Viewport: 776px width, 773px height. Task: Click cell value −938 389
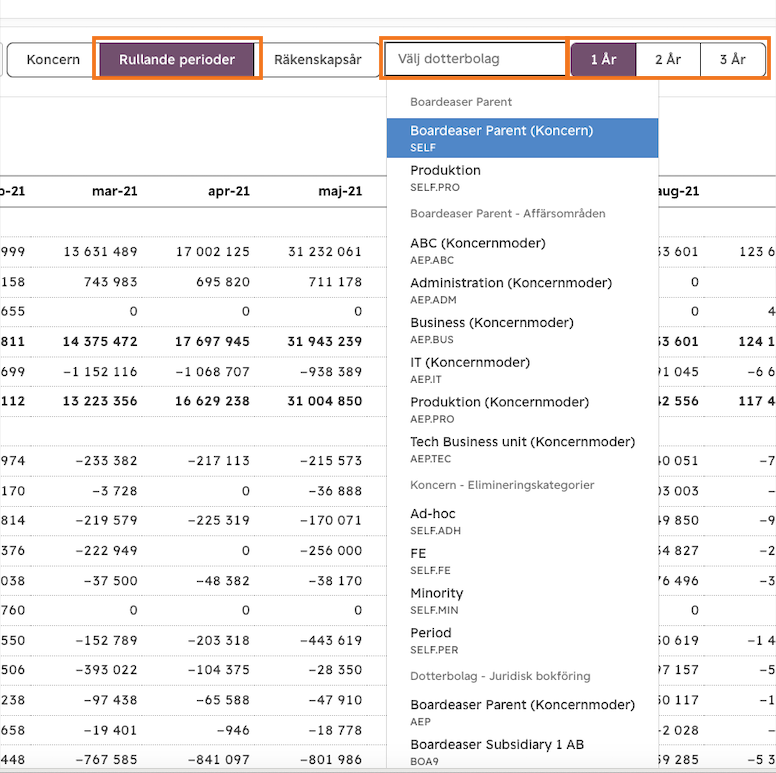pyautogui.click(x=331, y=372)
